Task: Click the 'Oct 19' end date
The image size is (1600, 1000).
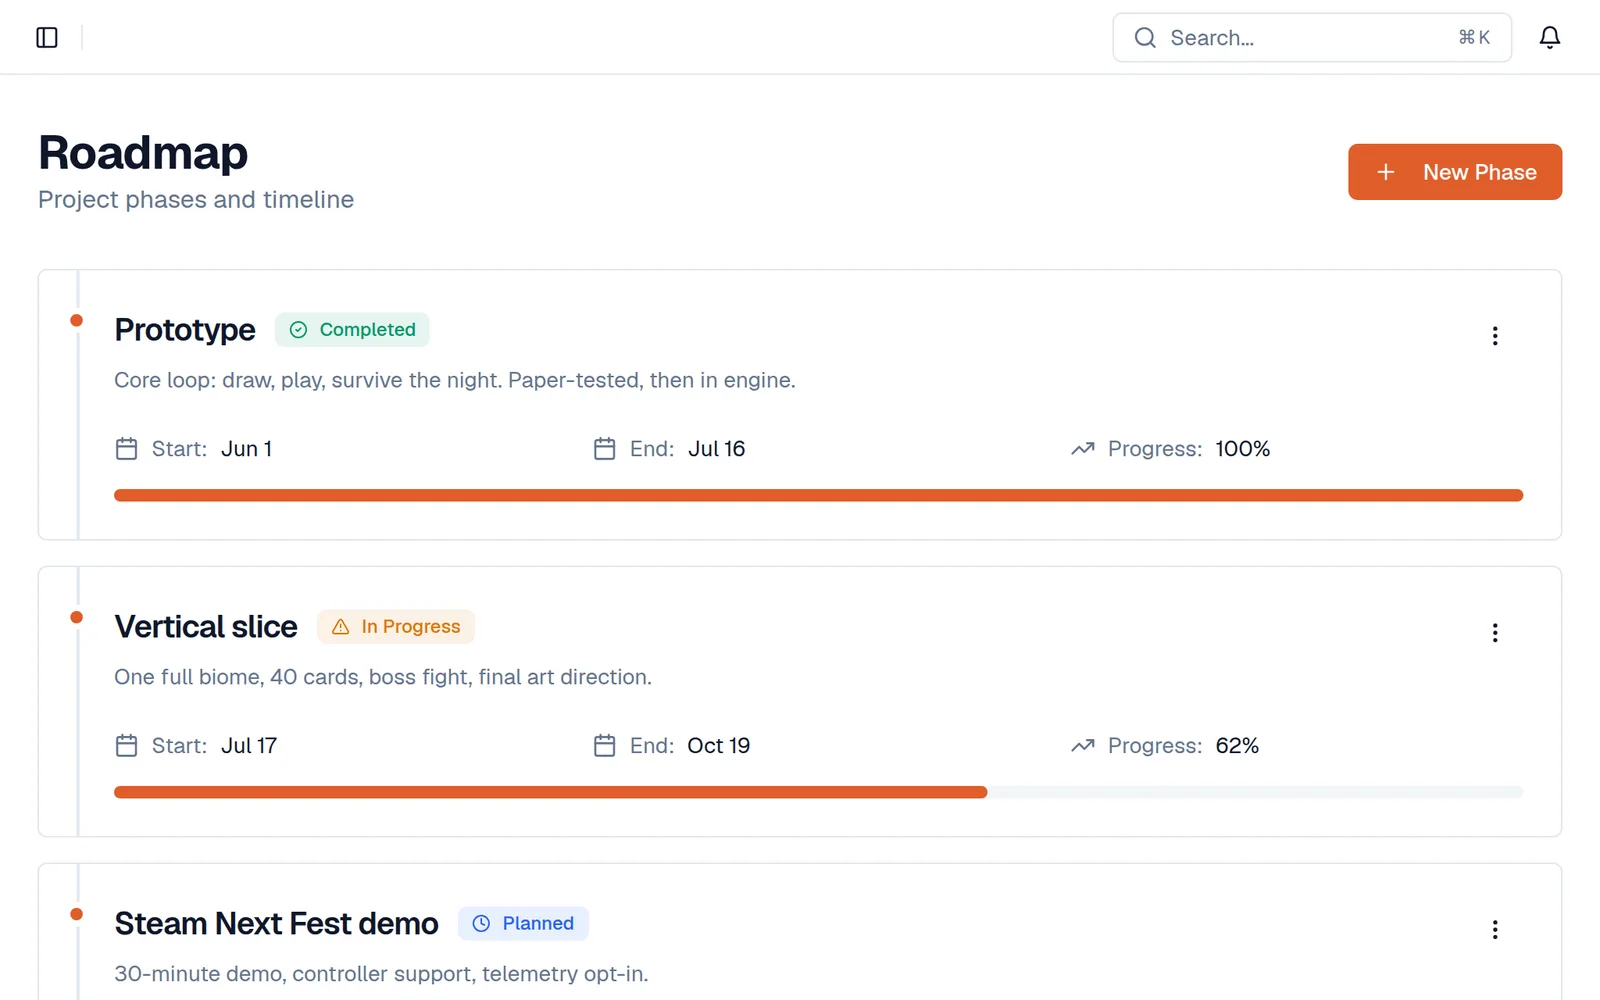Action: [718, 746]
